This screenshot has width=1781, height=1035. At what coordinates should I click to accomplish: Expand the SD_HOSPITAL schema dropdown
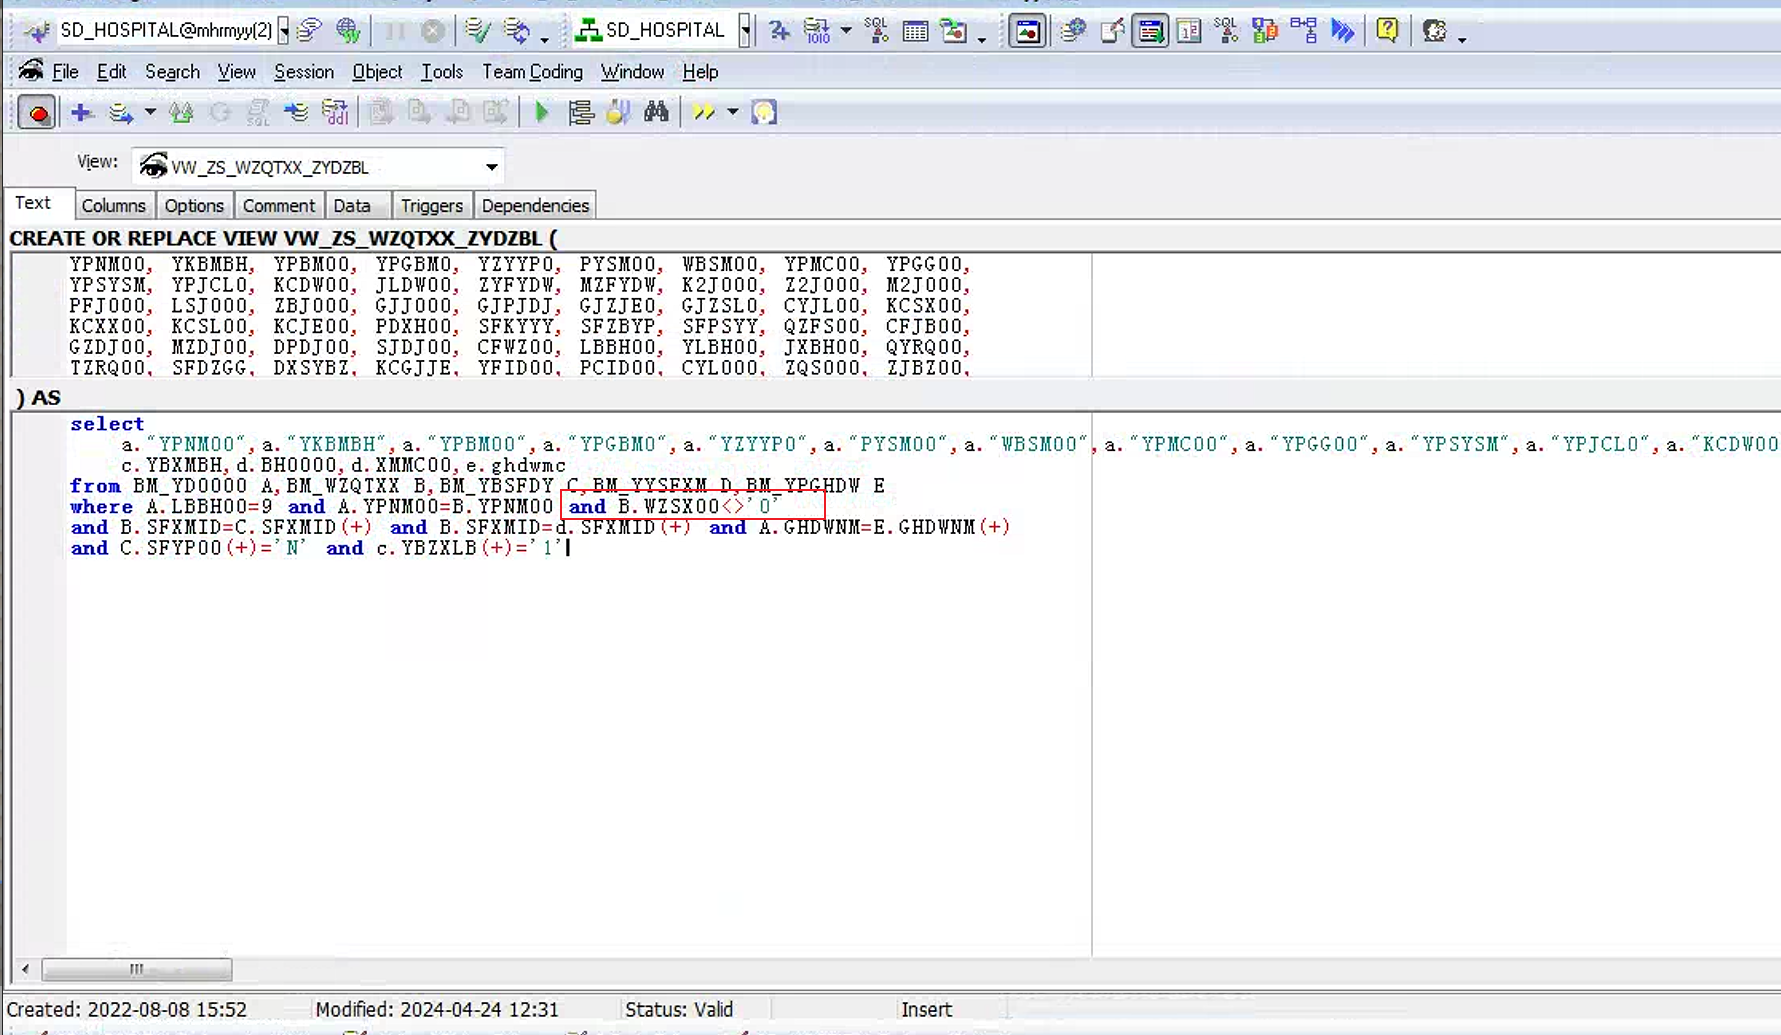[745, 31]
